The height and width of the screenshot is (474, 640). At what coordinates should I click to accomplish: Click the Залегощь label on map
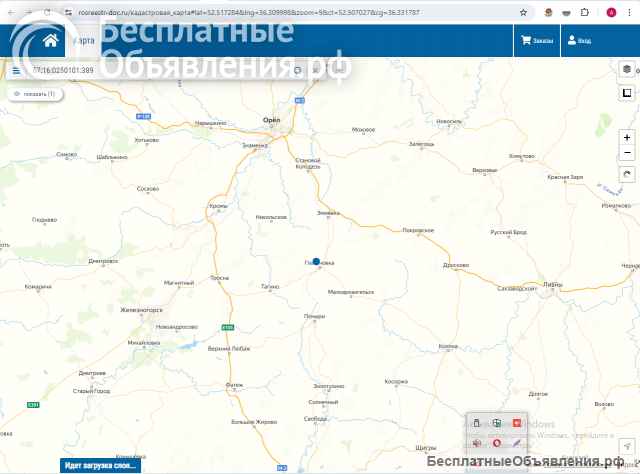[421, 144]
